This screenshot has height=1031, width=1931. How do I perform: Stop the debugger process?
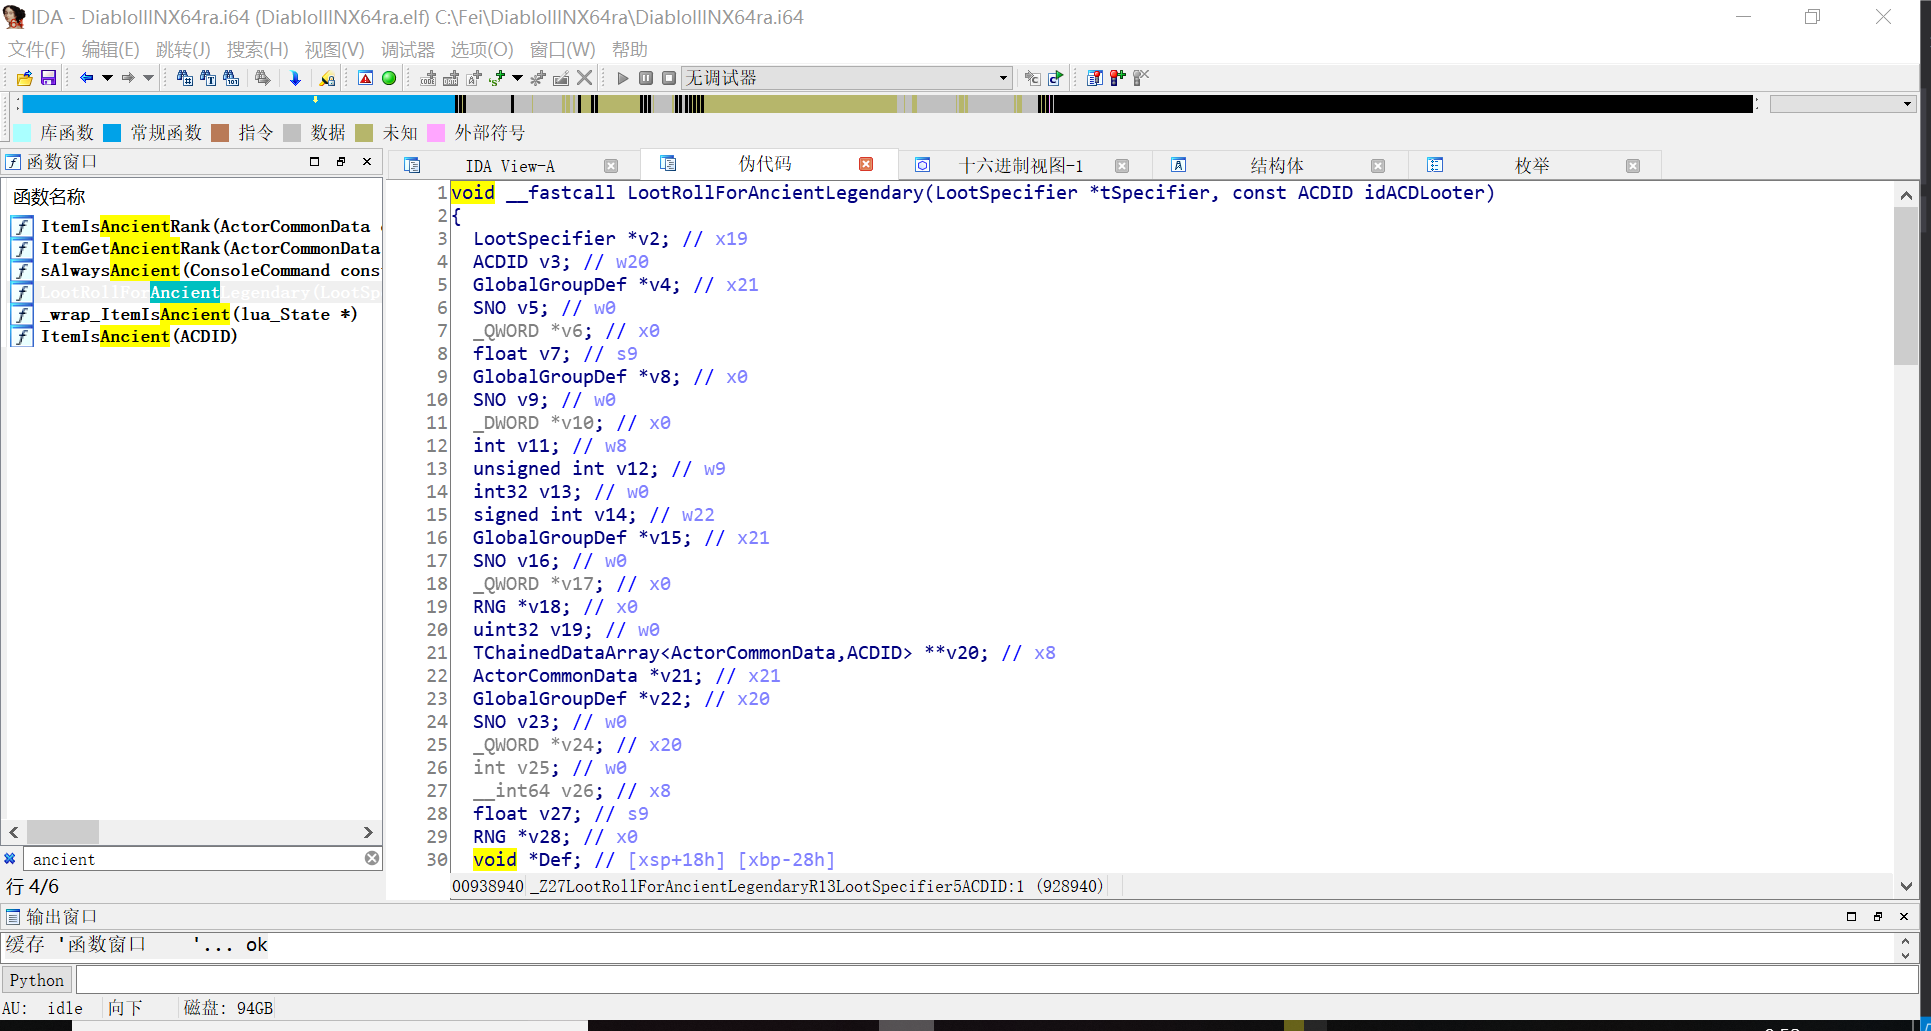669,78
